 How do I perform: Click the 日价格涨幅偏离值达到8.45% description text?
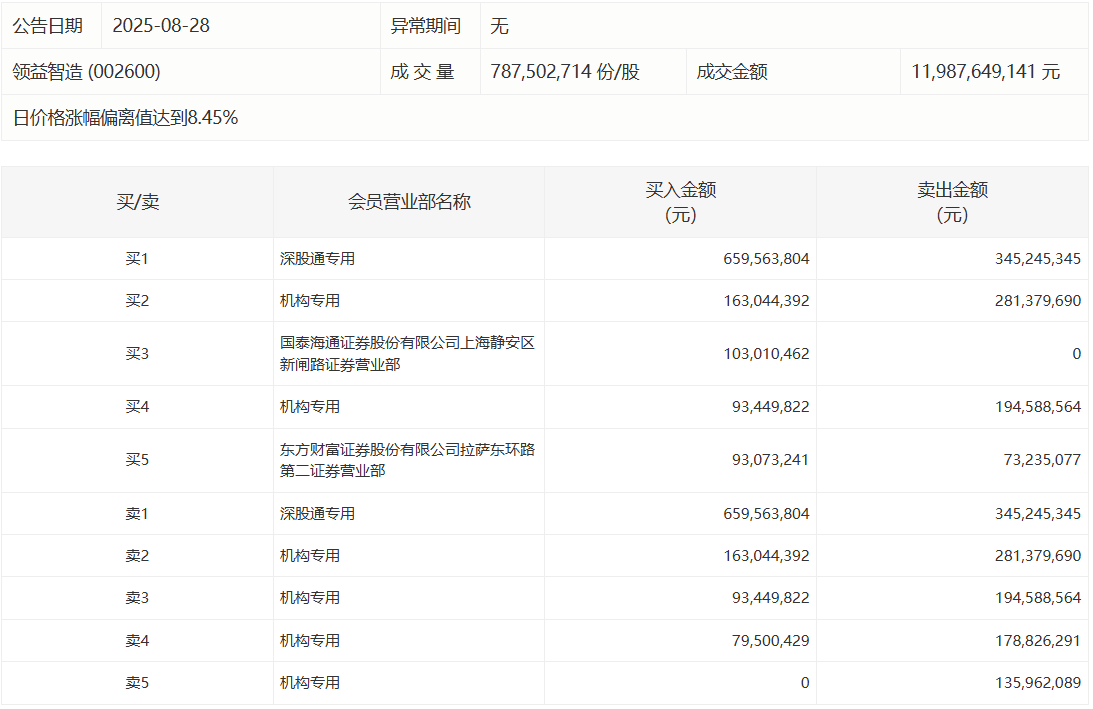[x=125, y=118]
